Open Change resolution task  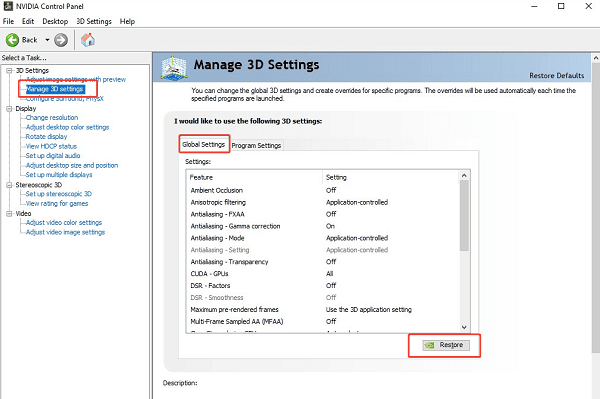(52, 117)
